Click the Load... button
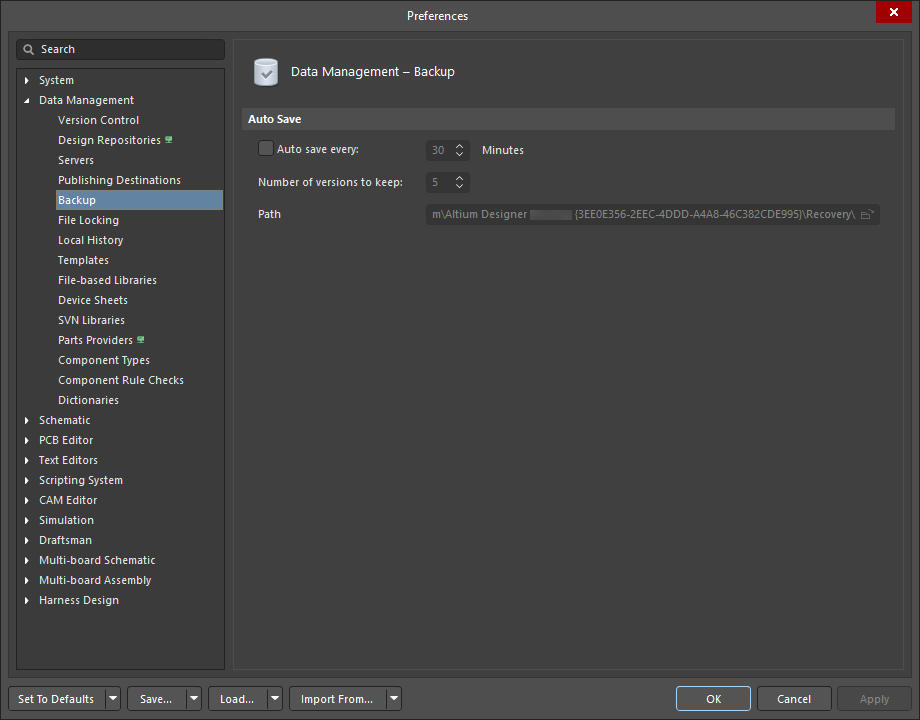The image size is (920, 720). click(x=237, y=699)
